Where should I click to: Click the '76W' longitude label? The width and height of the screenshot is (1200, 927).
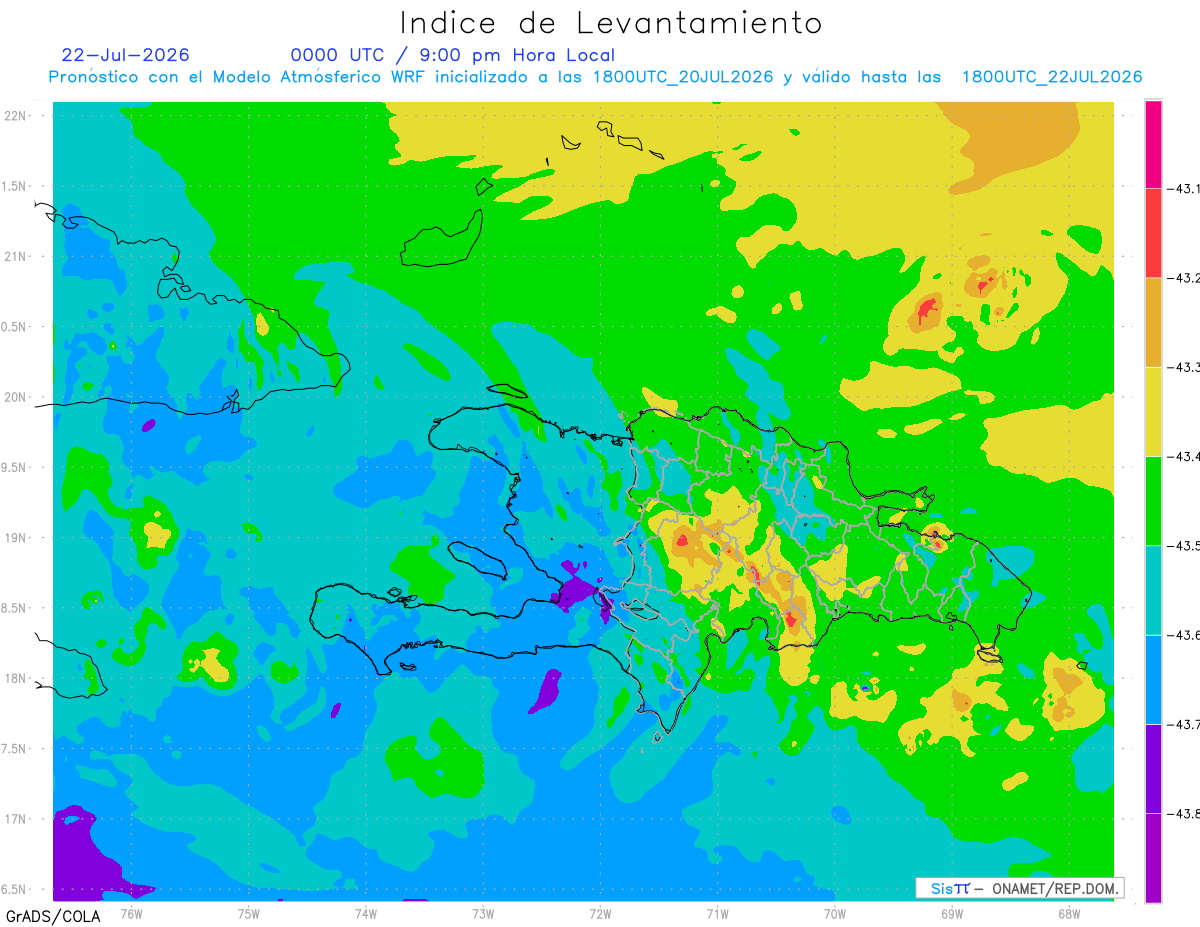coord(131,914)
